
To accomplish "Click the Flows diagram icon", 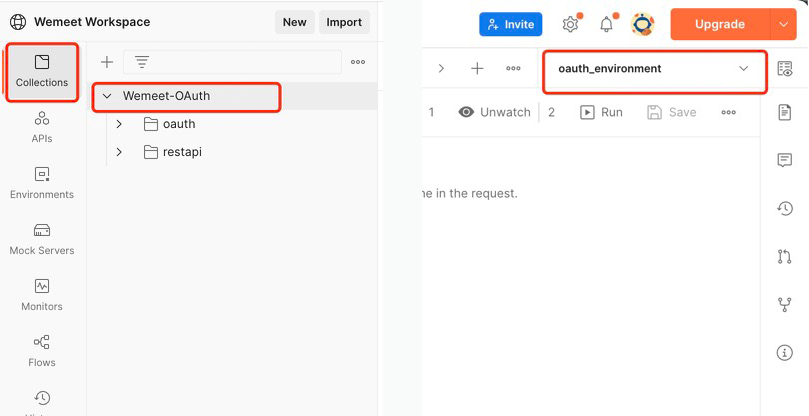I will [x=42, y=342].
